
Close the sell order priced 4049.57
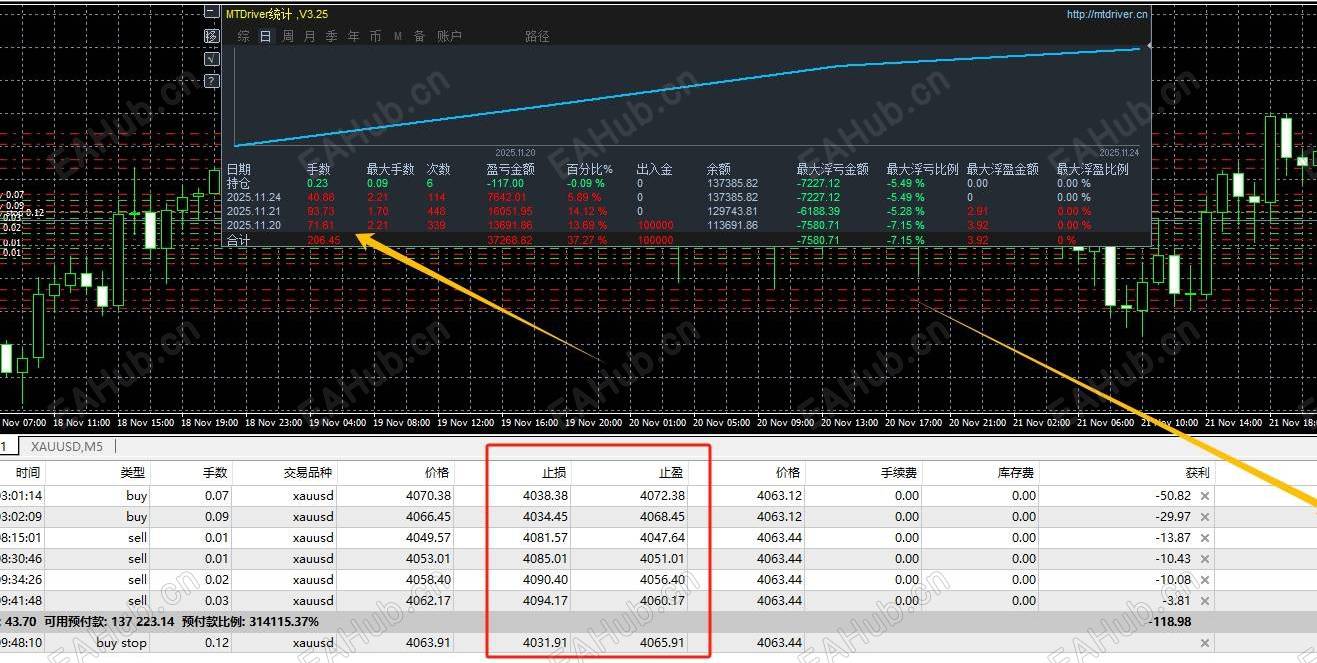1204,538
